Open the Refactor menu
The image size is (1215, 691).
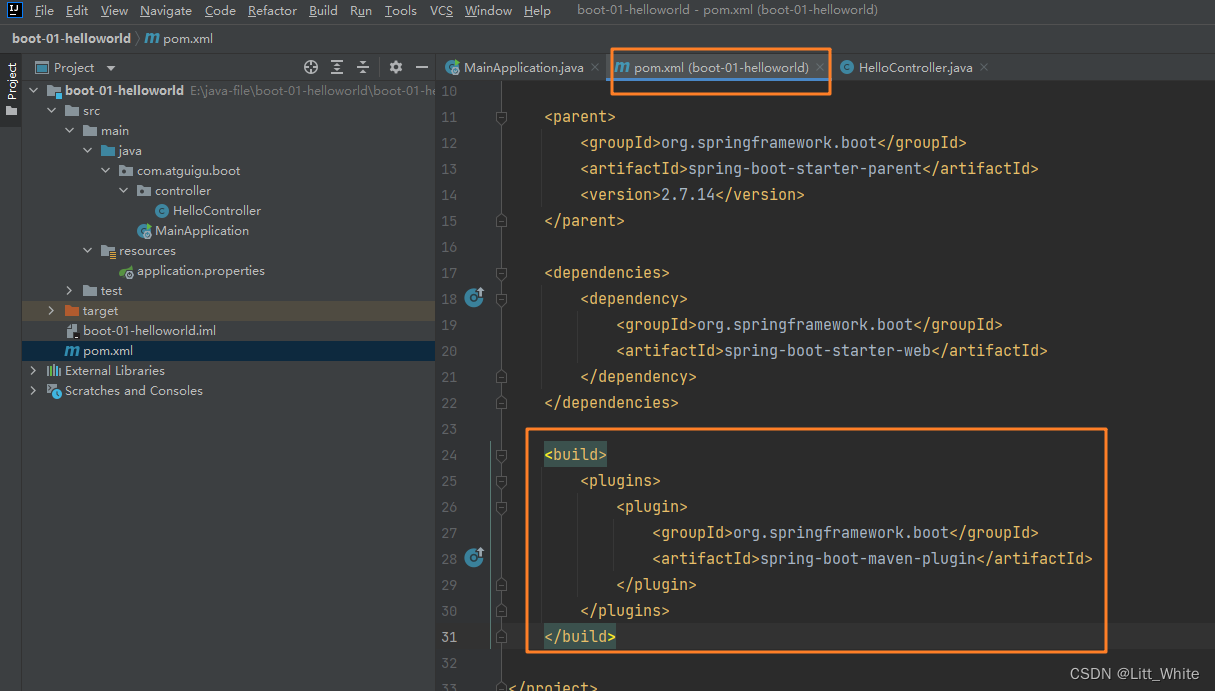[272, 11]
